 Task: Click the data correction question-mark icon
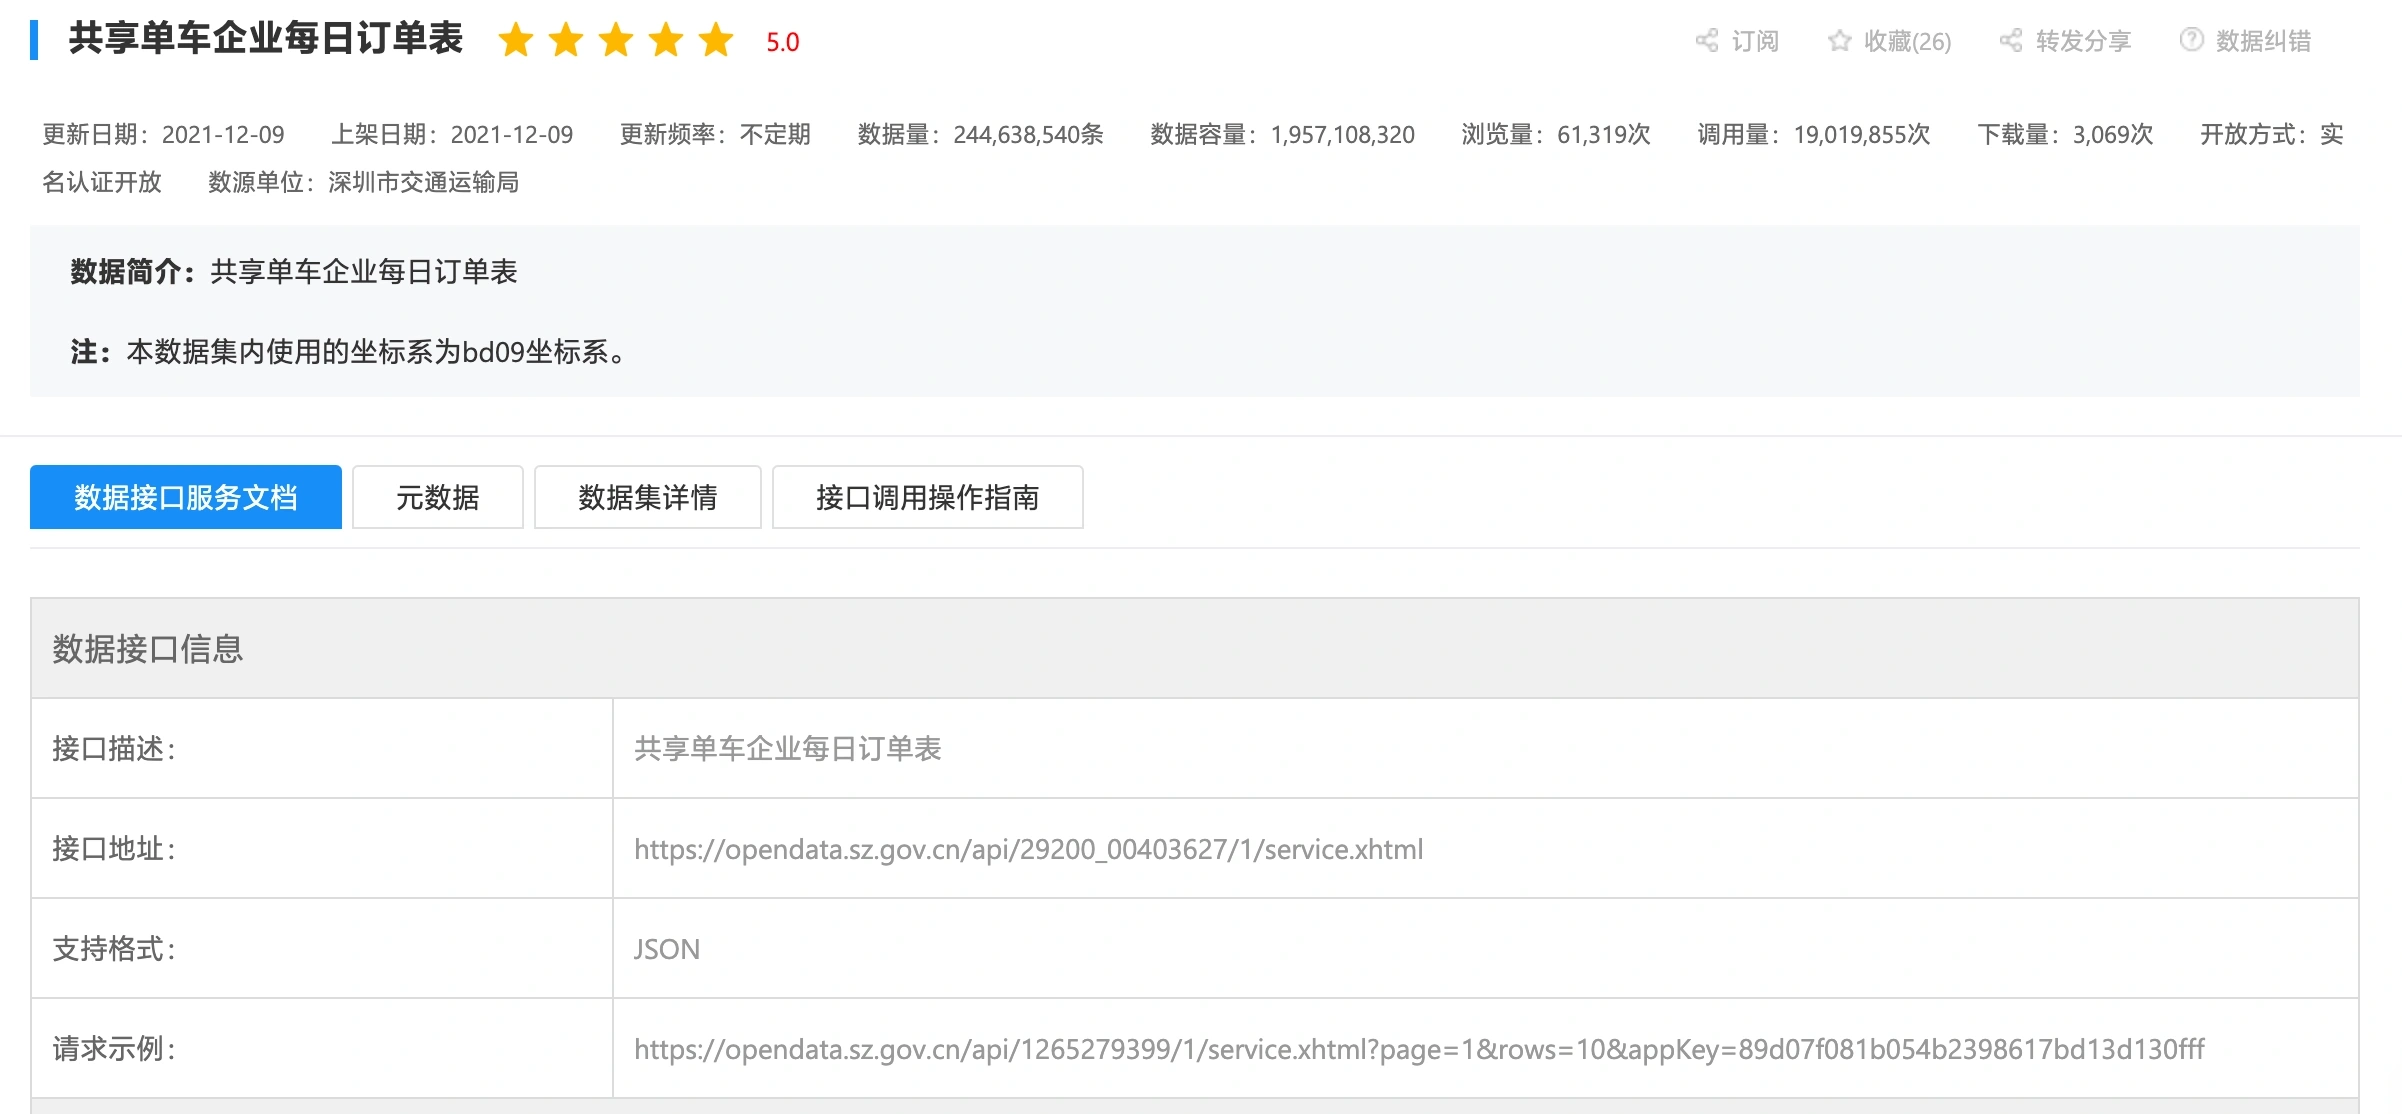click(2191, 40)
